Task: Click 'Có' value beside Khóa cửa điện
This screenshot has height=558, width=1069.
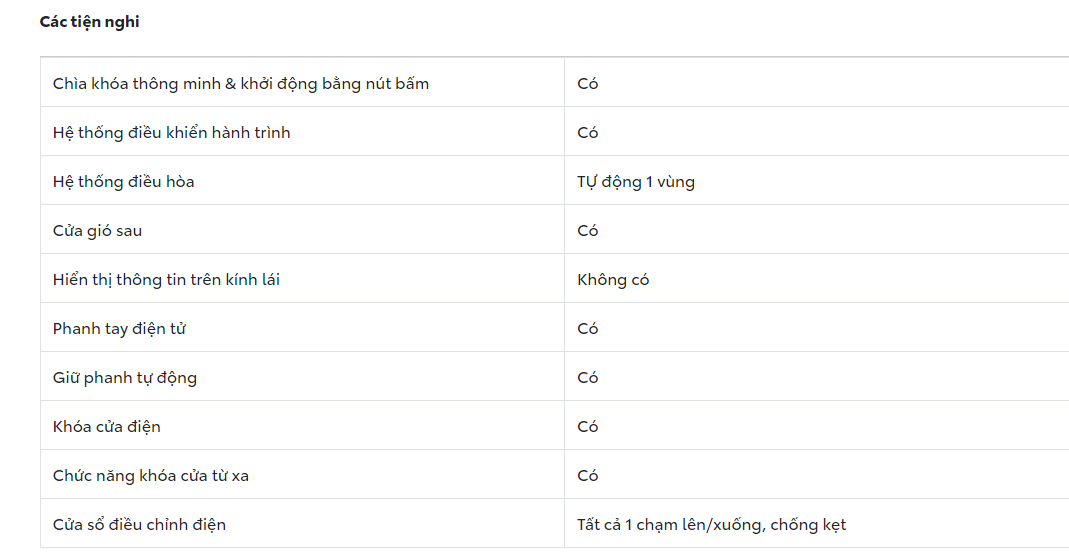Action: click(x=588, y=427)
